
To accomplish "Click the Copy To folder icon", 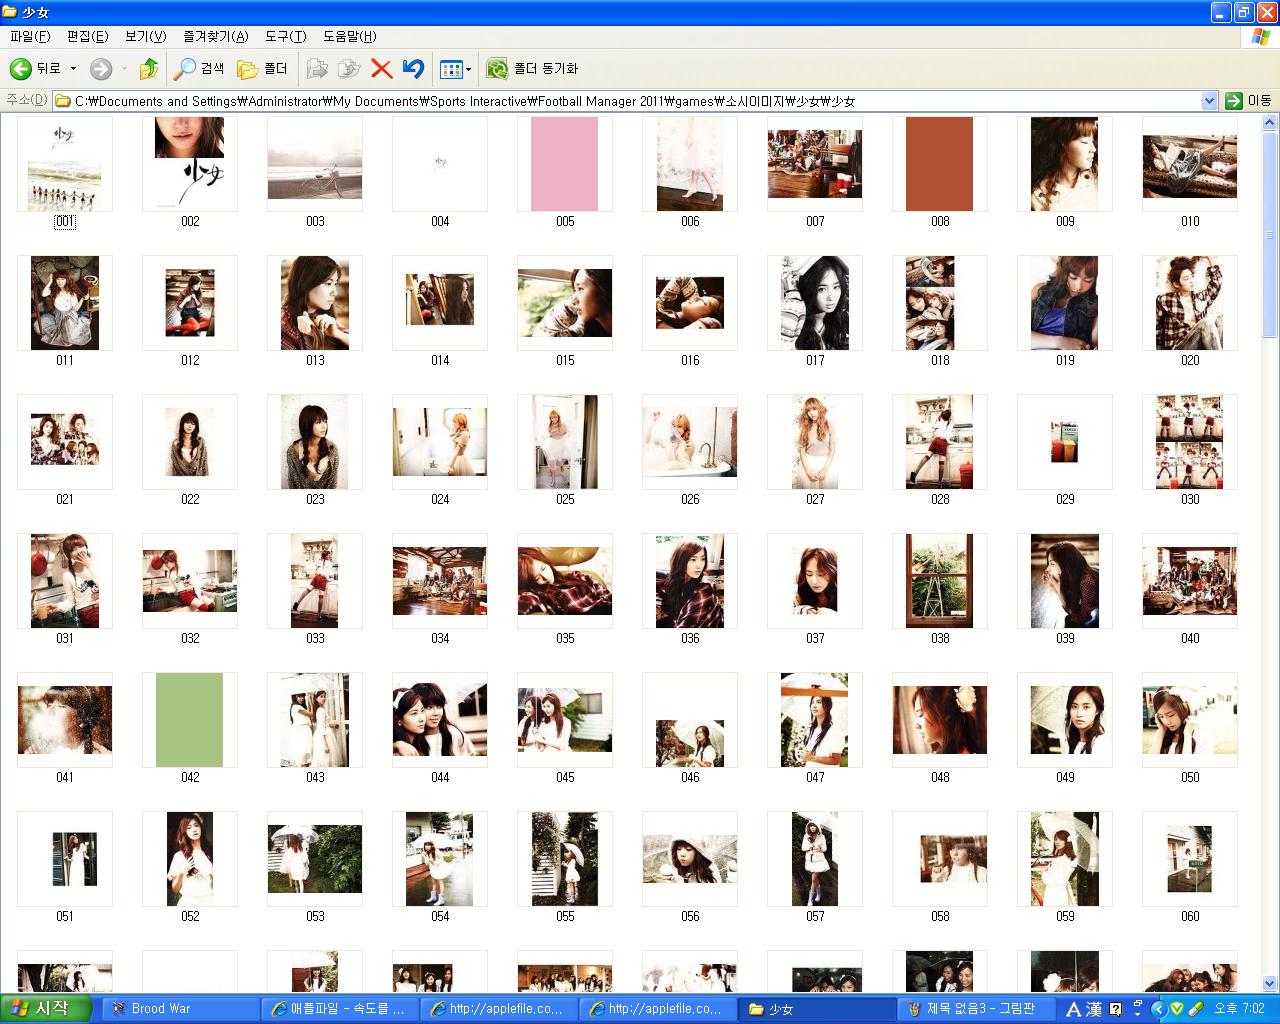I will pos(349,69).
